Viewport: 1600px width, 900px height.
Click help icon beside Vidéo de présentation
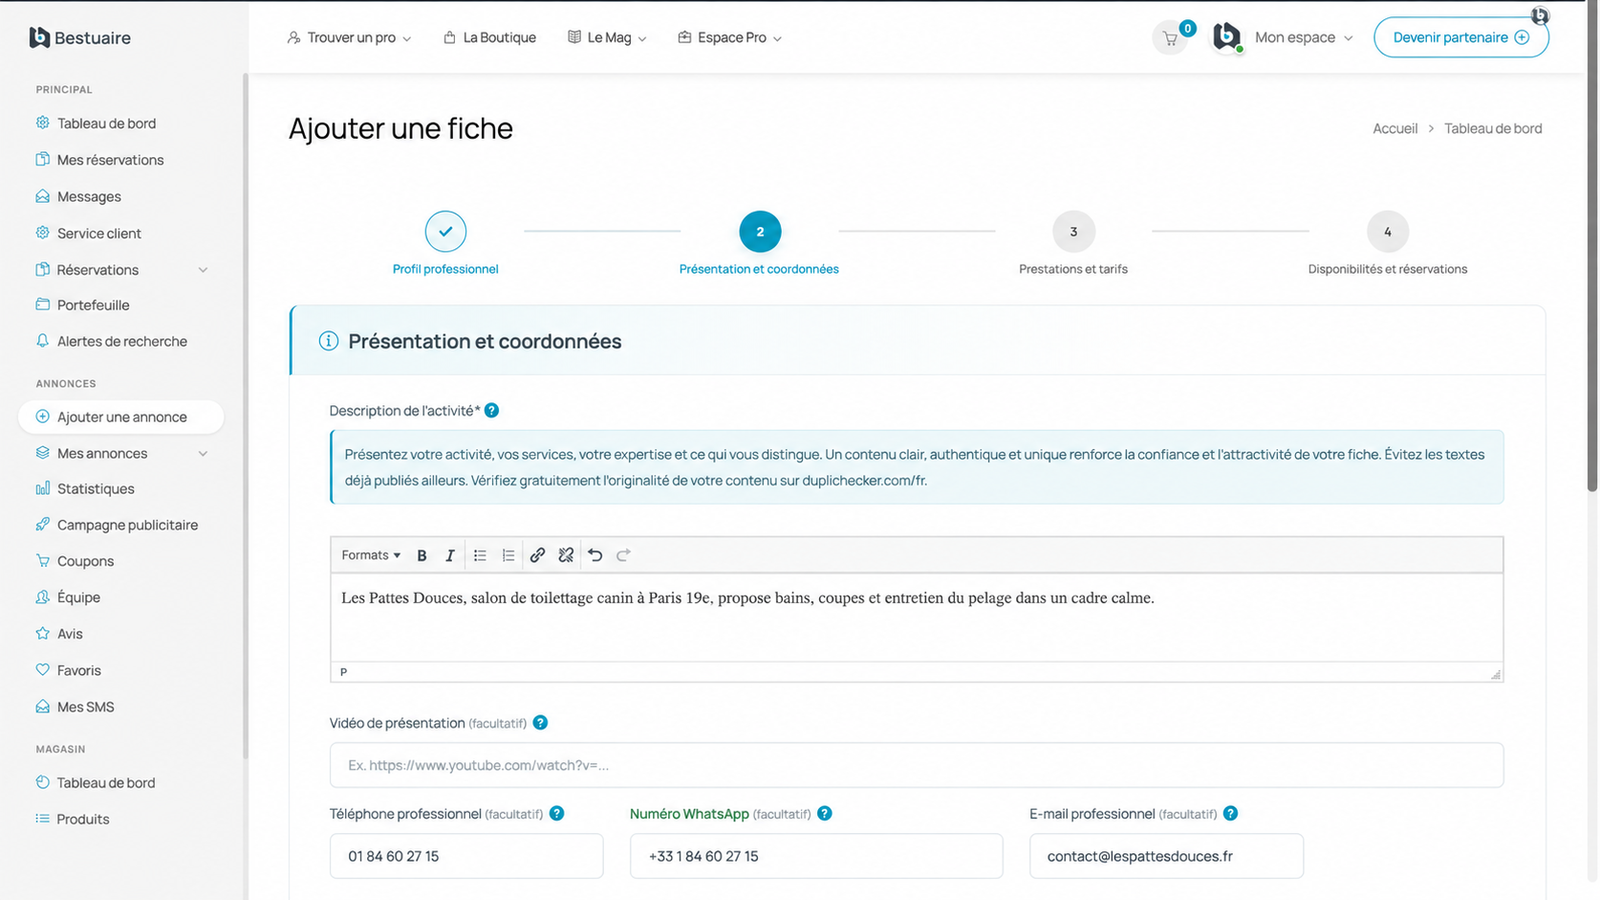(x=540, y=722)
